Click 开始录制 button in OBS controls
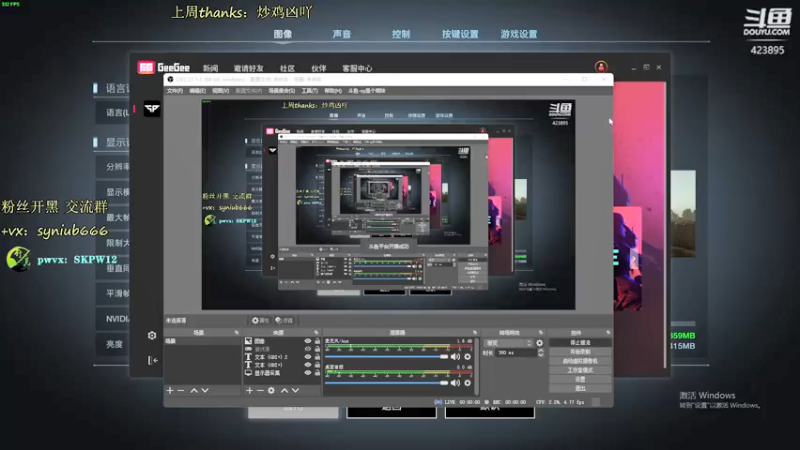This screenshot has width=800, height=450. [580, 352]
